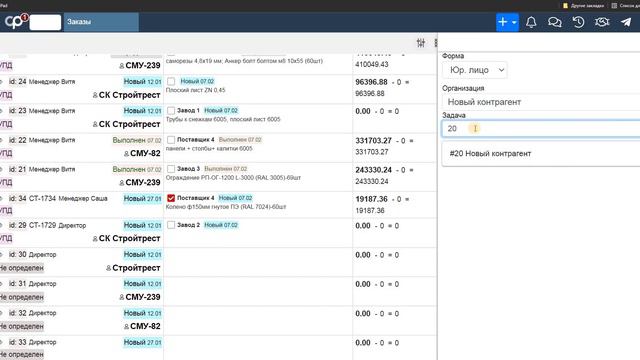Click the Telegram paper plane icon
The width and height of the screenshot is (640, 360).
[x=626, y=22]
